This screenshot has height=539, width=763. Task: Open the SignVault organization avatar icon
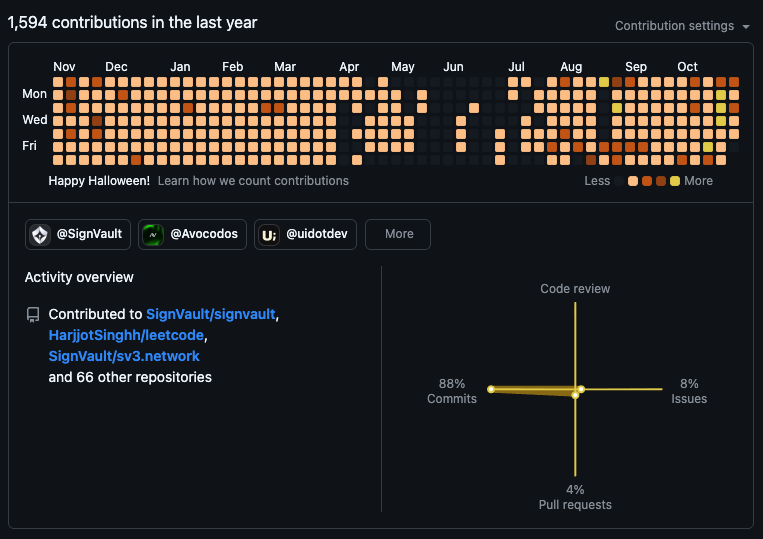pyautogui.click(x=40, y=235)
